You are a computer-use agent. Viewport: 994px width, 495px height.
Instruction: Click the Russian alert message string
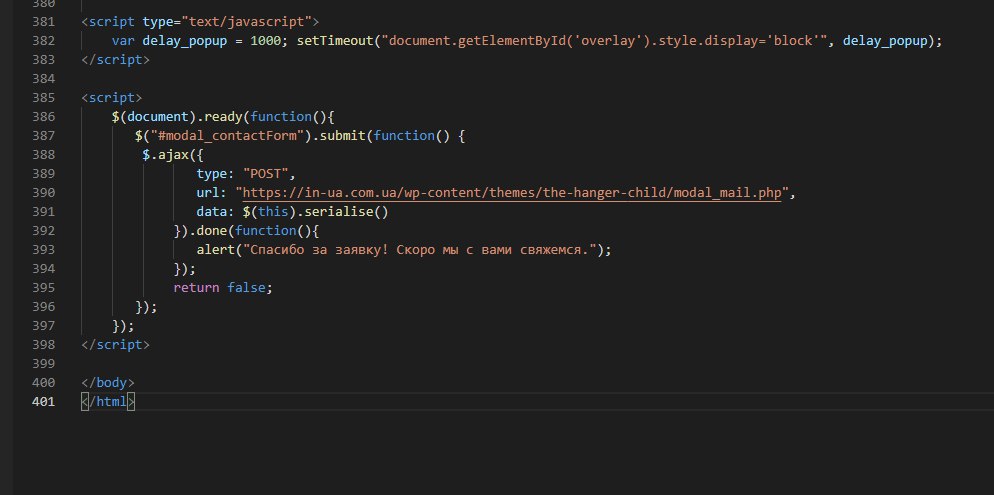point(420,250)
